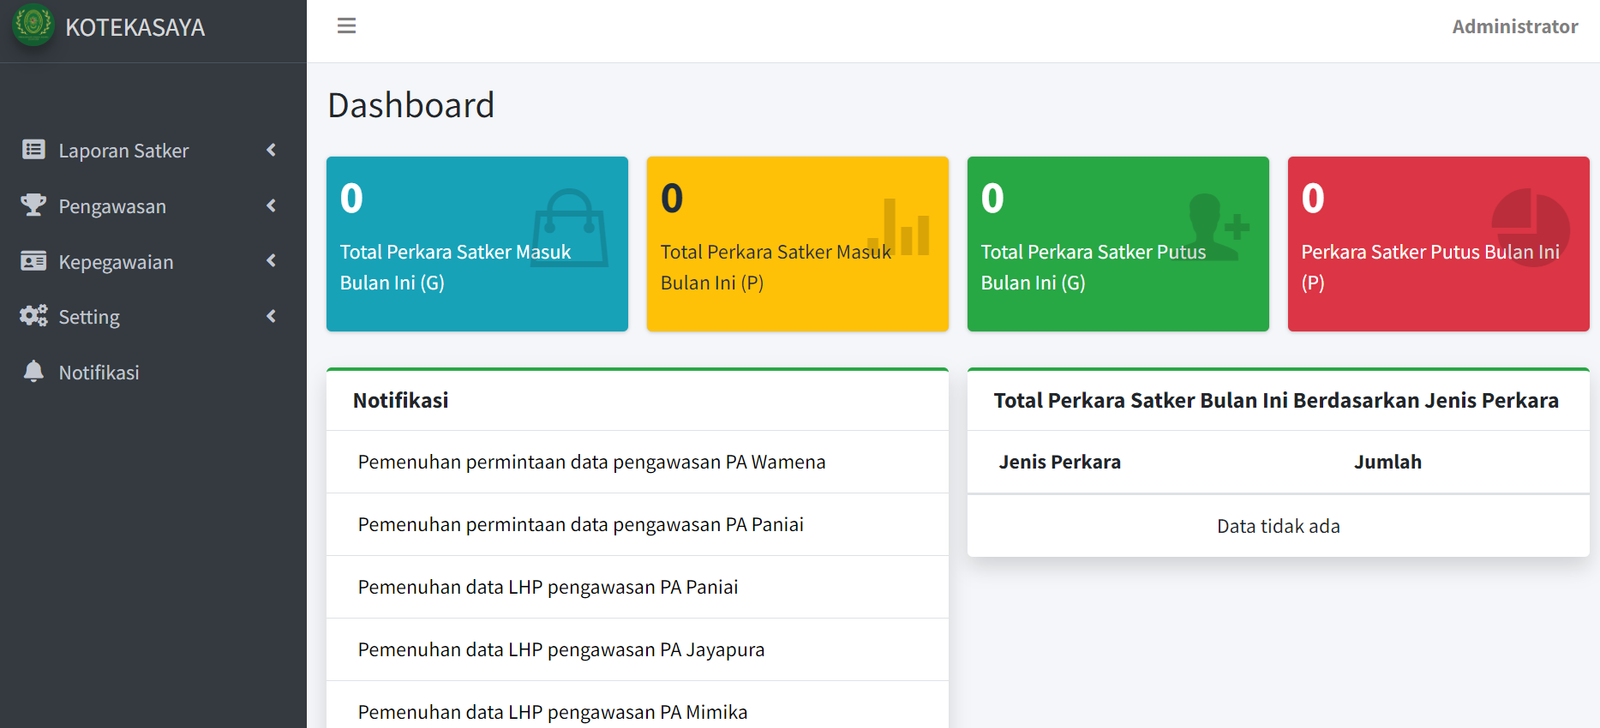Click the KOTEKASAYA logo emblem
The width and height of the screenshot is (1600, 728).
[x=33, y=26]
